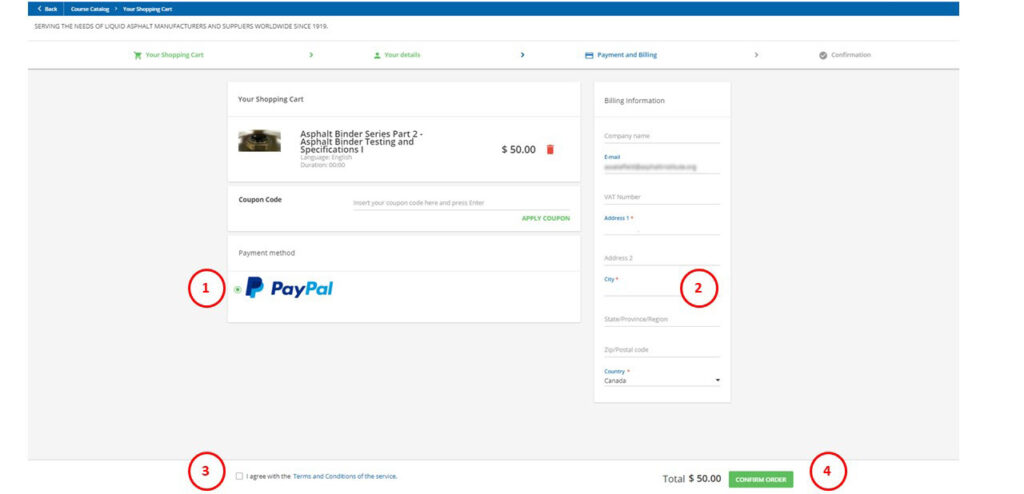Click the Address 2 field
The width and height of the screenshot is (1024, 494).
click(x=662, y=258)
